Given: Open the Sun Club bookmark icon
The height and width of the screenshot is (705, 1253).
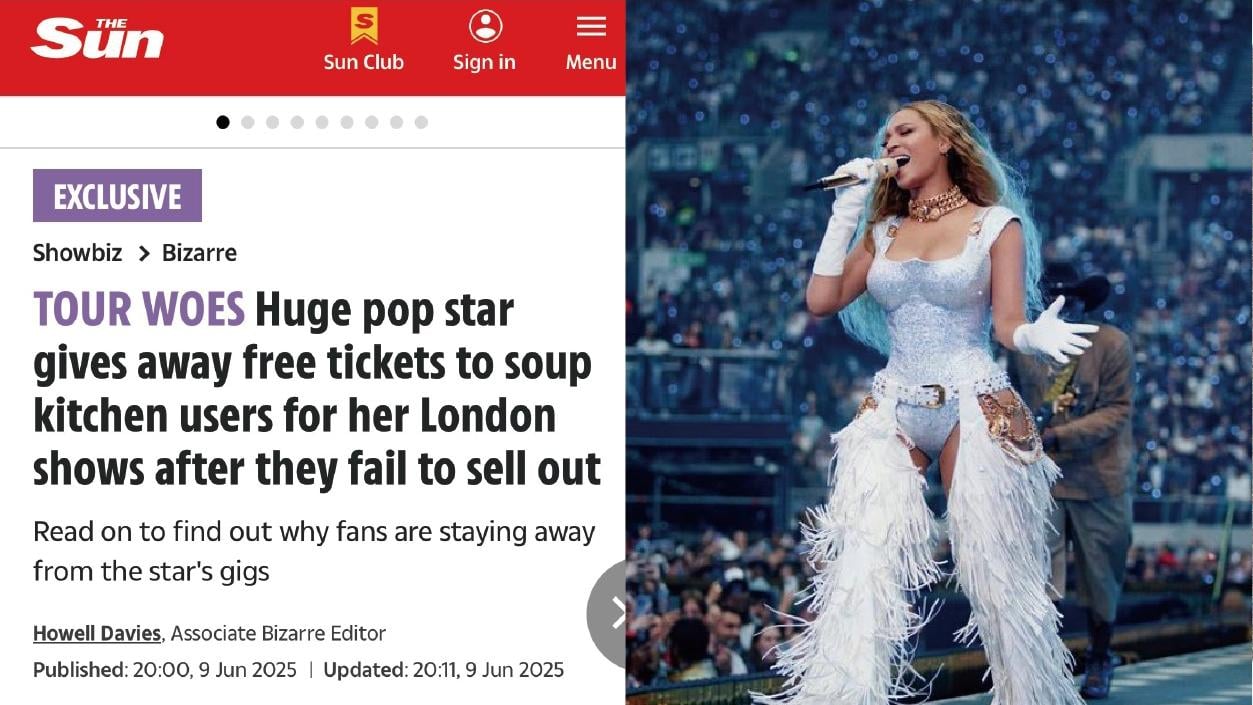Looking at the screenshot, I should pyautogui.click(x=364, y=26).
